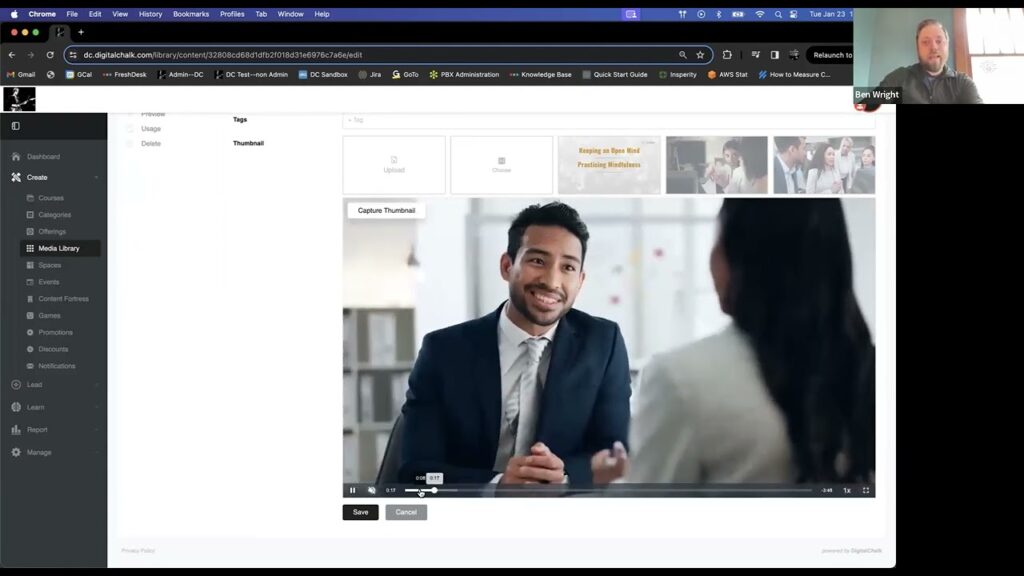Open the Manage settings section
The width and height of the screenshot is (1024, 576).
click(x=36, y=452)
